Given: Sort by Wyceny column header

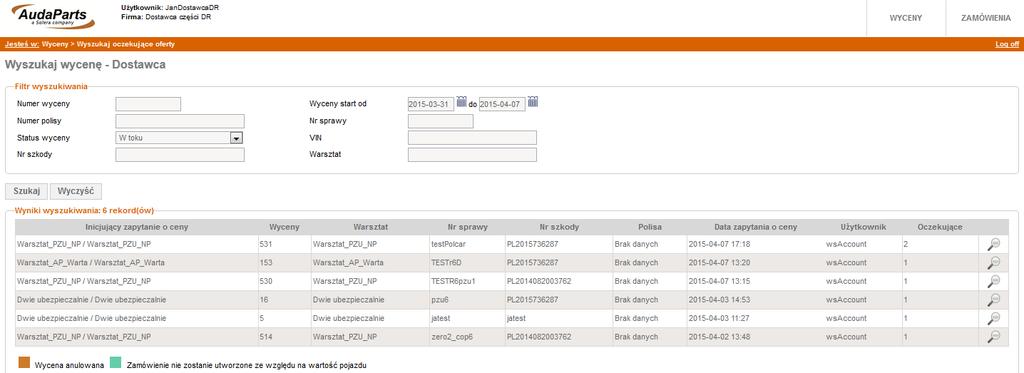Looking at the screenshot, I should pyautogui.click(x=284, y=227).
